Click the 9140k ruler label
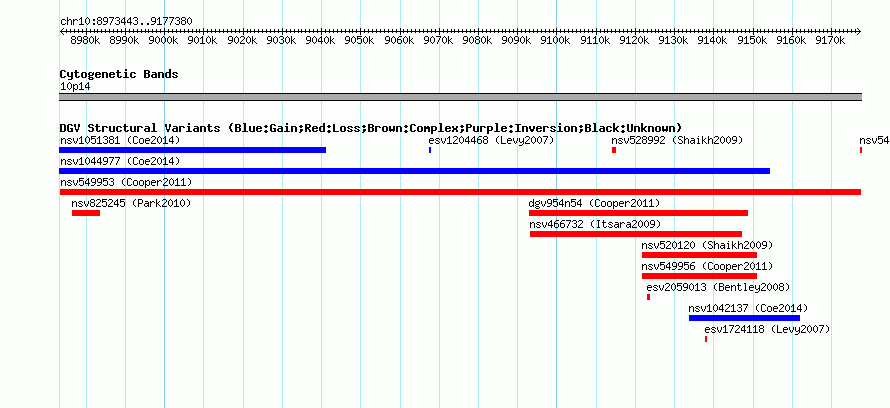This screenshot has height=408, width=890. pos(713,41)
